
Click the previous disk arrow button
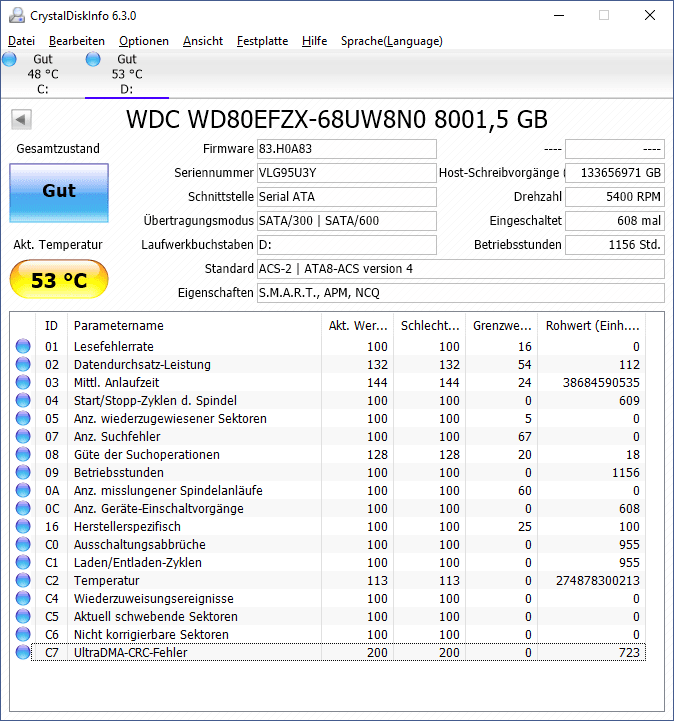click(21, 120)
